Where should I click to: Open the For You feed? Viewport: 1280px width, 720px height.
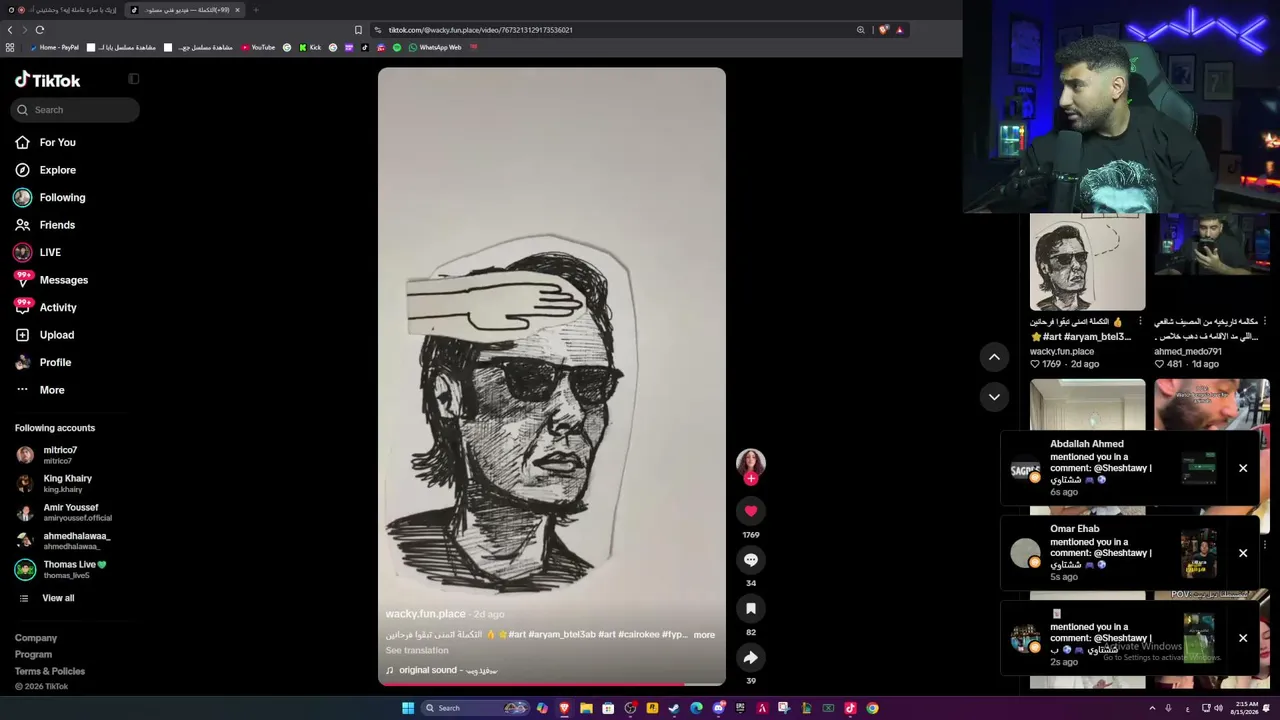(46, 142)
